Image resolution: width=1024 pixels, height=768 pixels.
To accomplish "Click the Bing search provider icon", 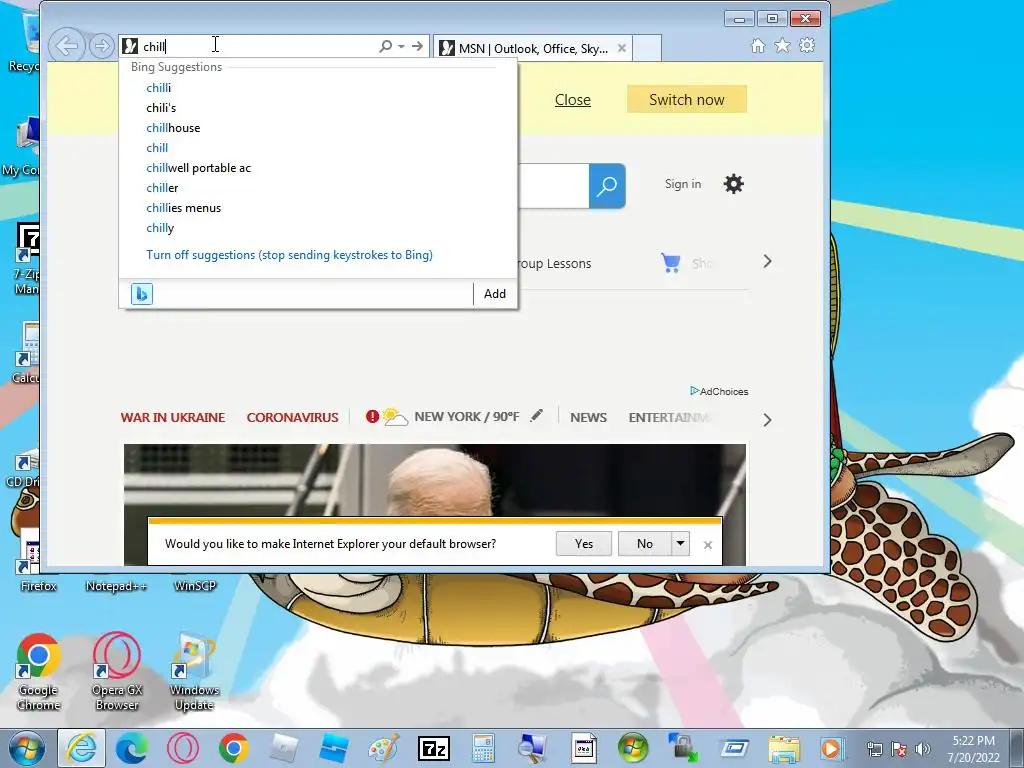I will (x=142, y=294).
